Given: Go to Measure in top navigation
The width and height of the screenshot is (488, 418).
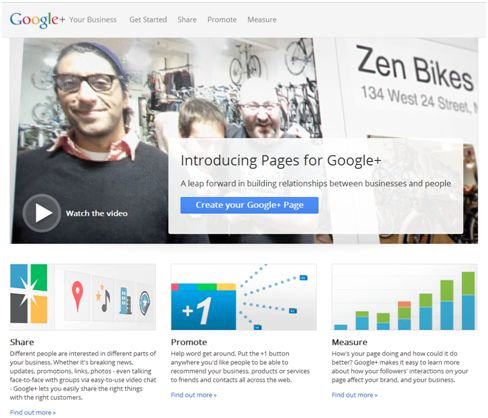Looking at the screenshot, I should (x=262, y=20).
